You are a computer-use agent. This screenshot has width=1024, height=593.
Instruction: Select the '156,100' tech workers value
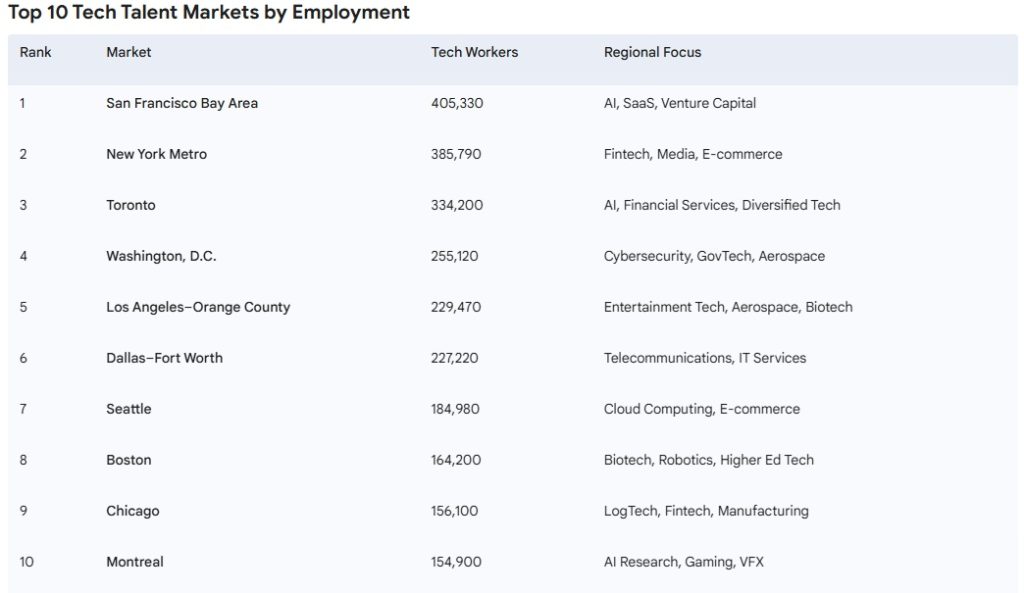(x=455, y=511)
